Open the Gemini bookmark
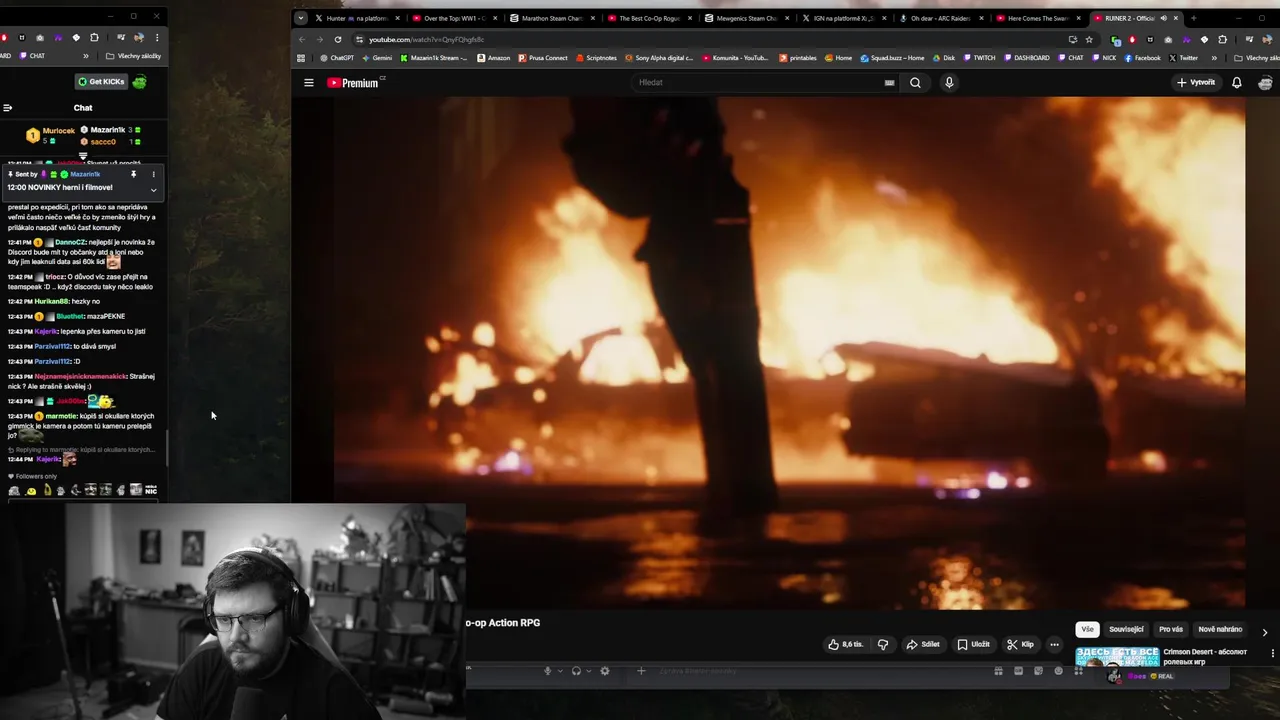Viewport: 1280px width, 720px height. [x=377, y=58]
